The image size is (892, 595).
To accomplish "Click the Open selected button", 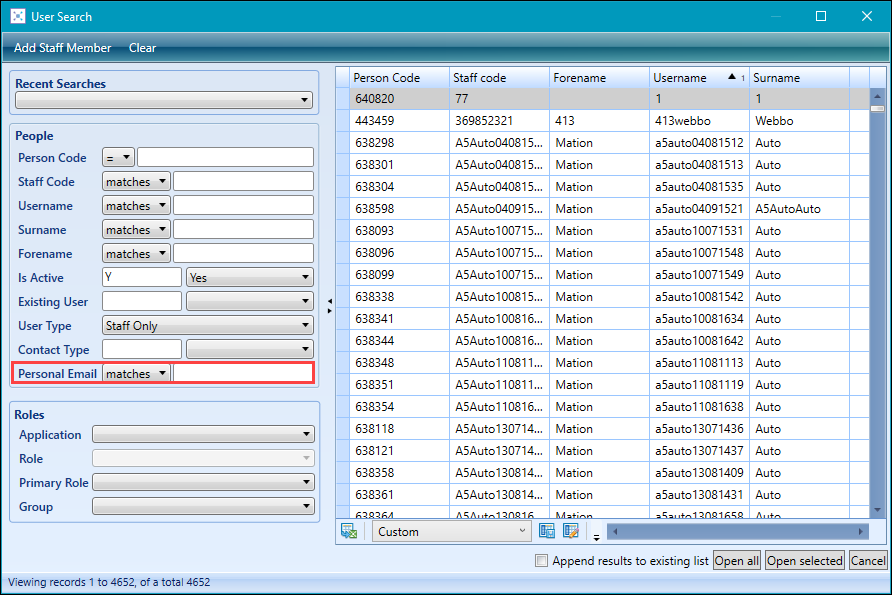I will click(x=804, y=561).
